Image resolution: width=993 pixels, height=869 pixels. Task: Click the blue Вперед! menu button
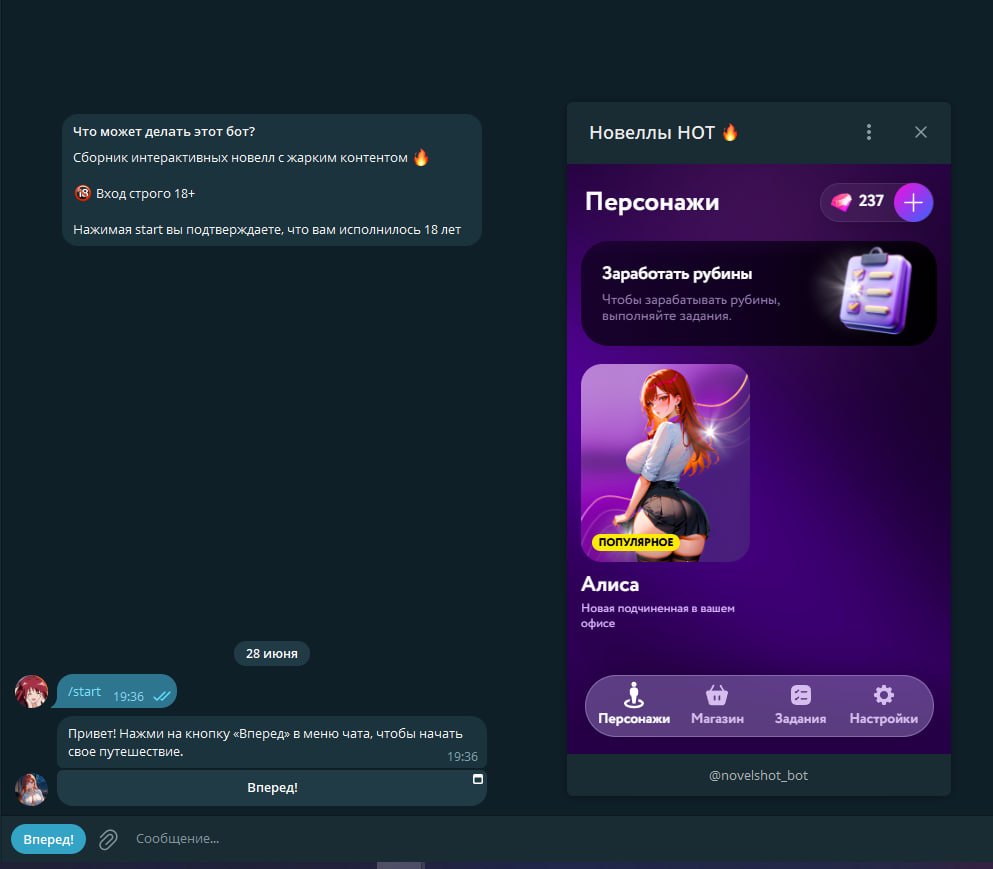[48, 839]
